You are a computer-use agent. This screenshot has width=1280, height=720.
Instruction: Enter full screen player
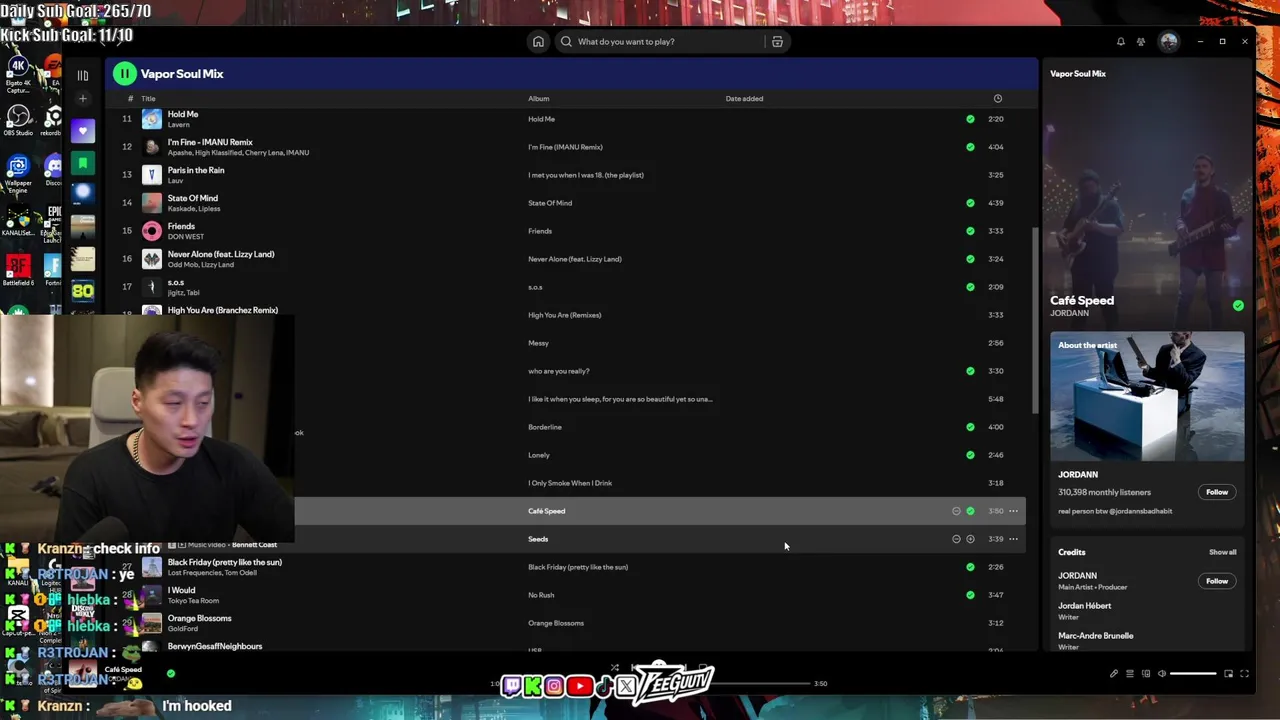[1244, 674]
